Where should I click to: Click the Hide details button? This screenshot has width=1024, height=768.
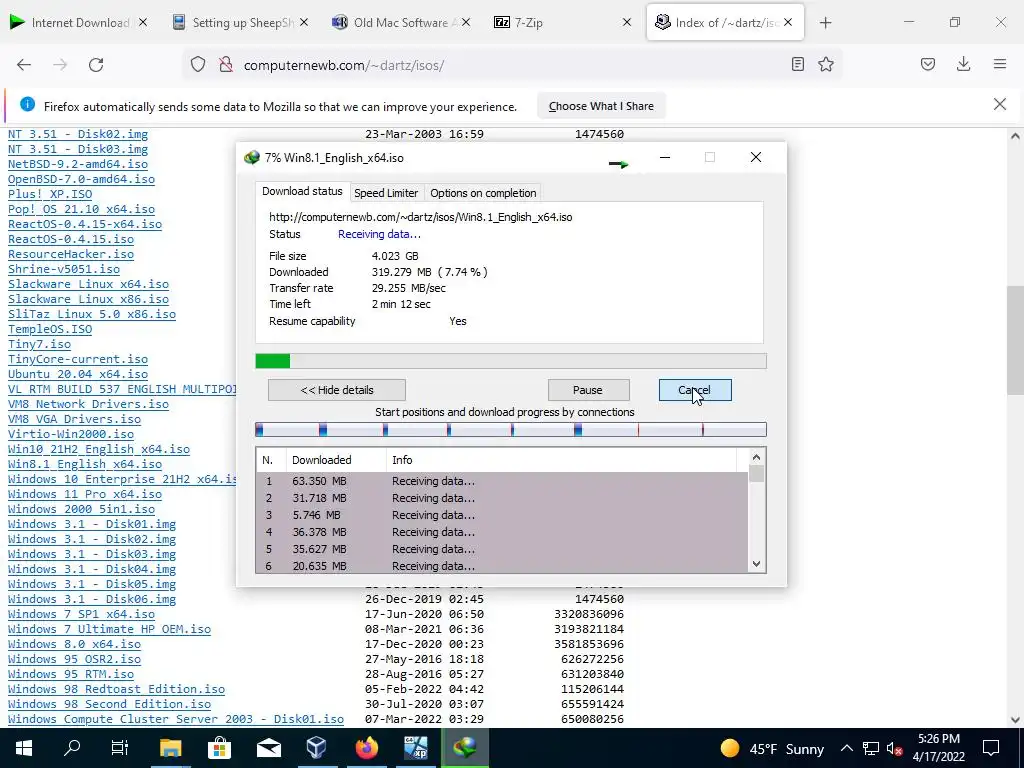tap(336, 390)
